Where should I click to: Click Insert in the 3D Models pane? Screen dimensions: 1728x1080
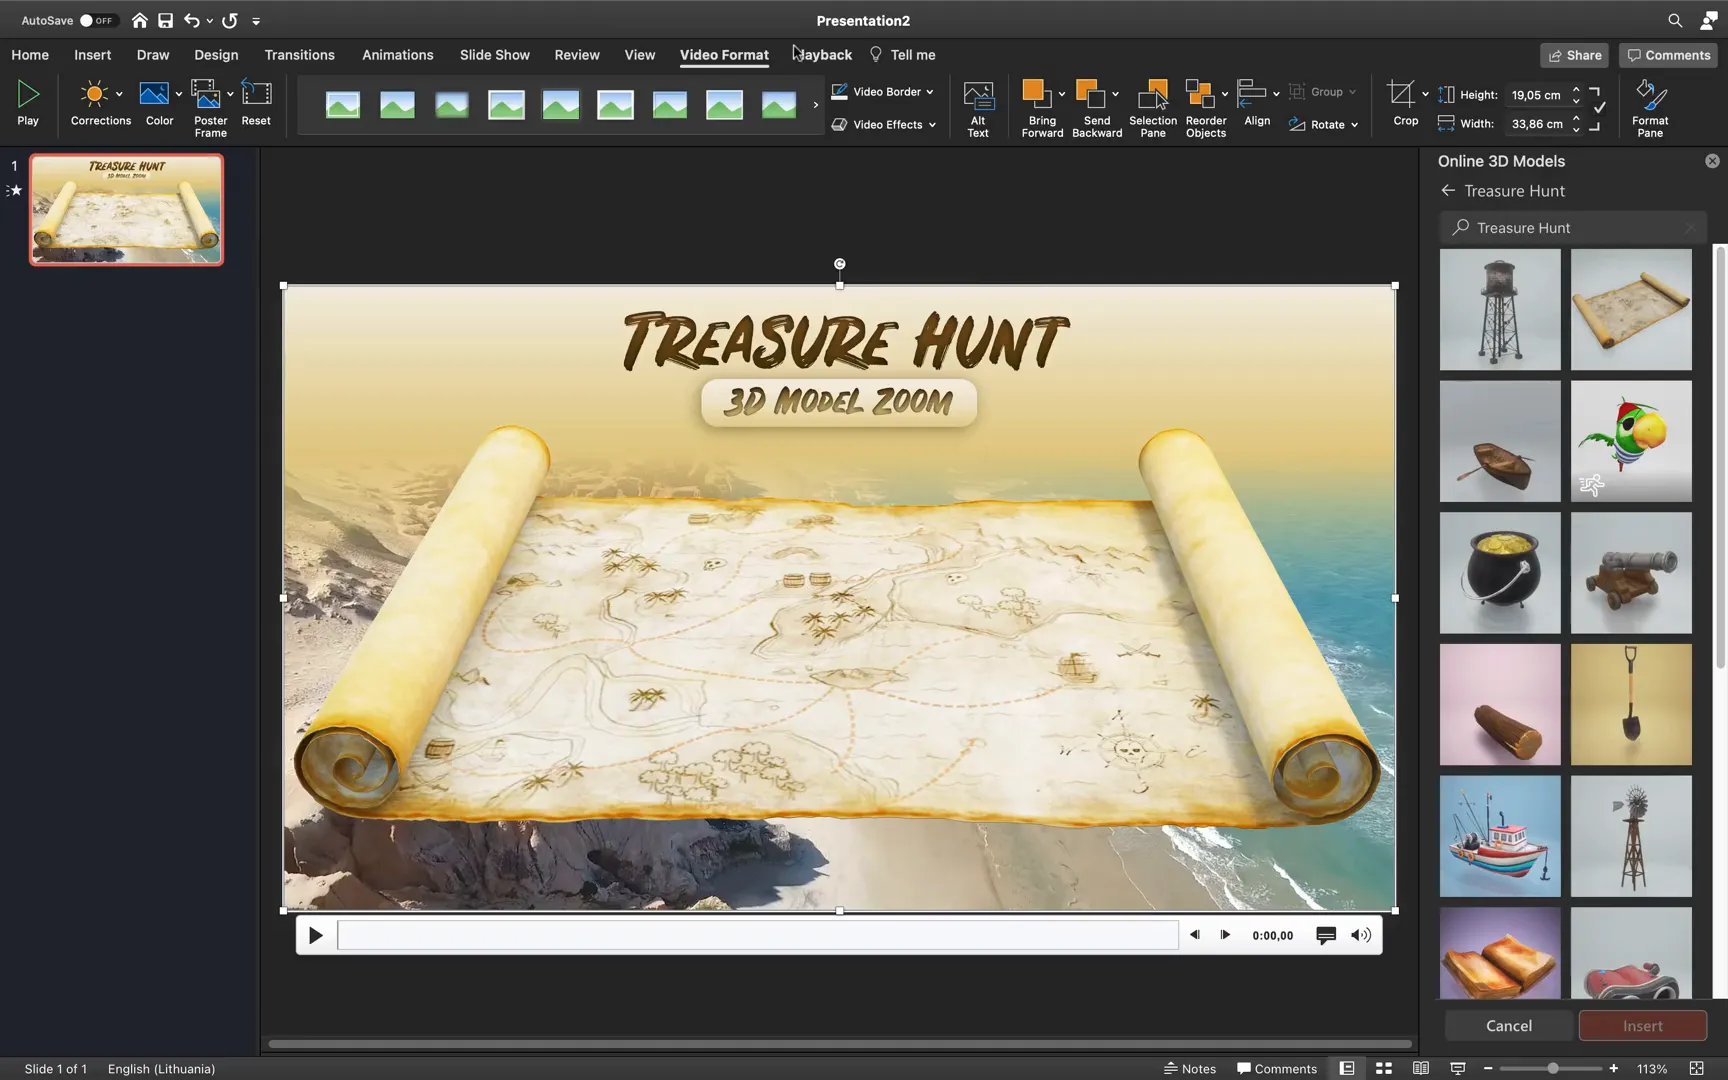coord(1642,1025)
